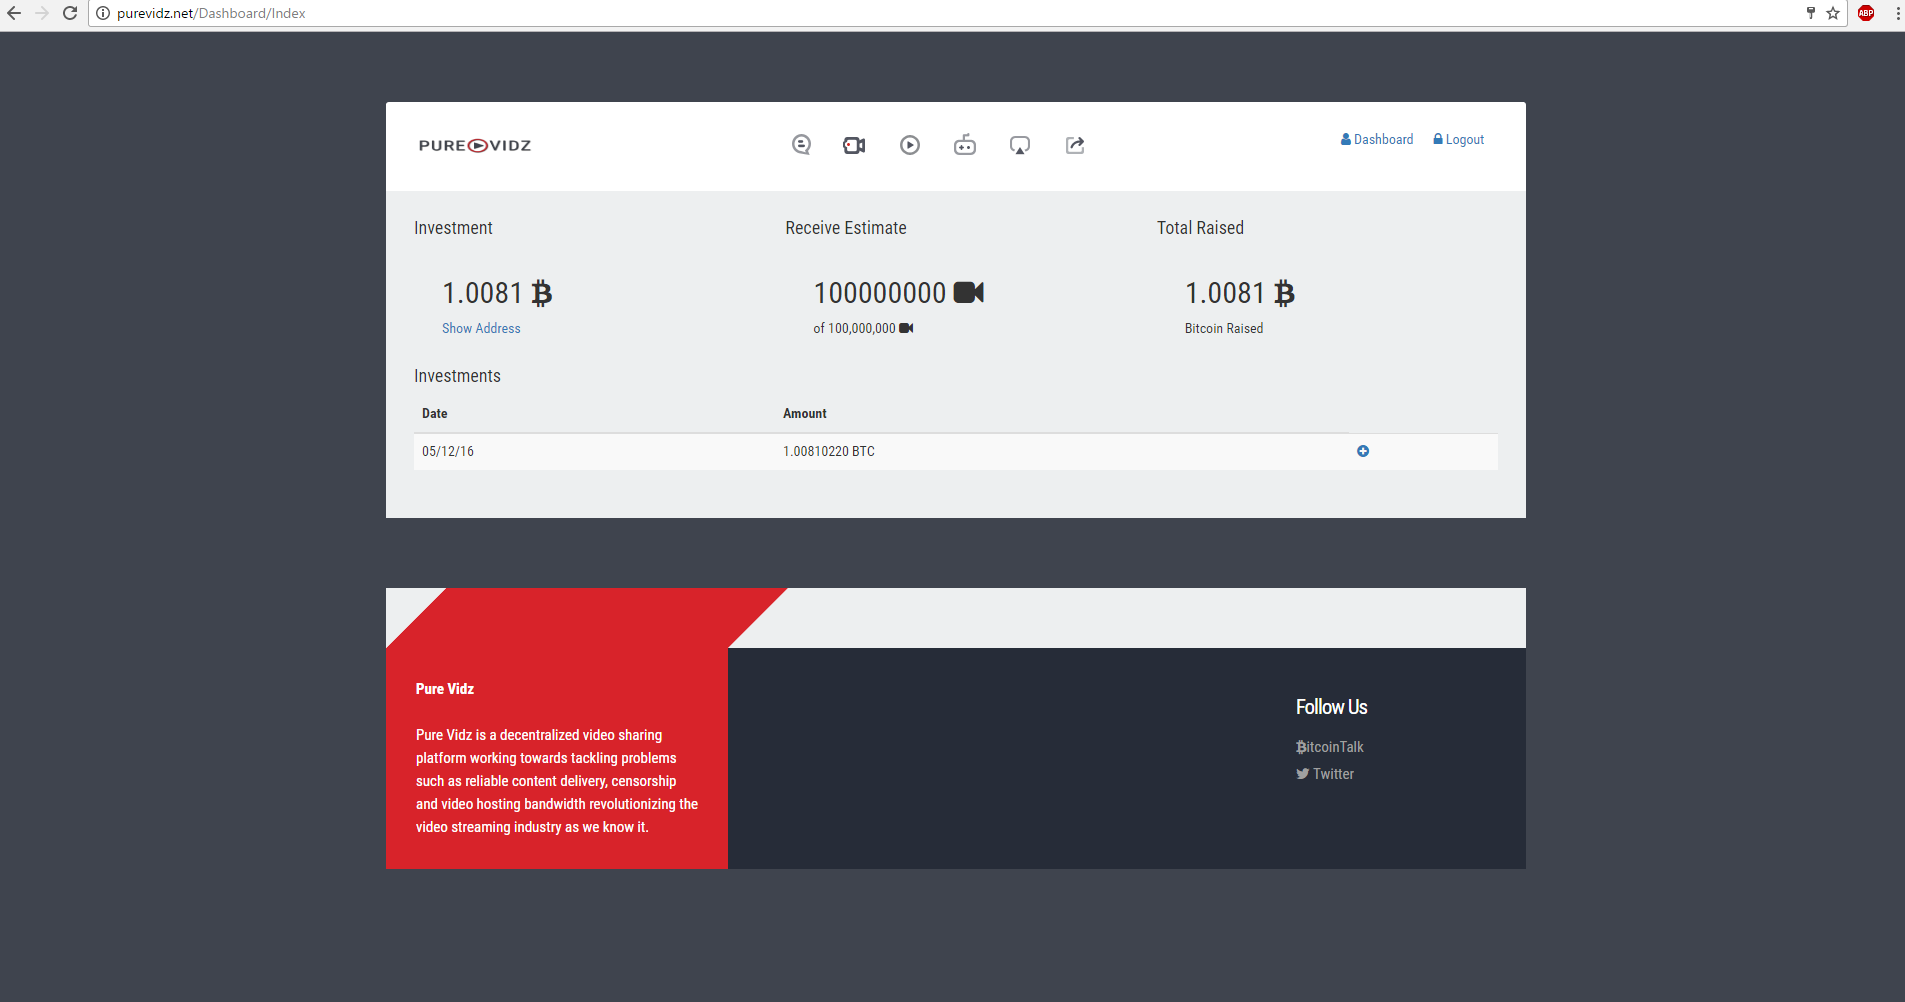The height and width of the screenshot is (1002, 1905).
Task: Bookmark this page with the star icon
Action: (1832, 13)
